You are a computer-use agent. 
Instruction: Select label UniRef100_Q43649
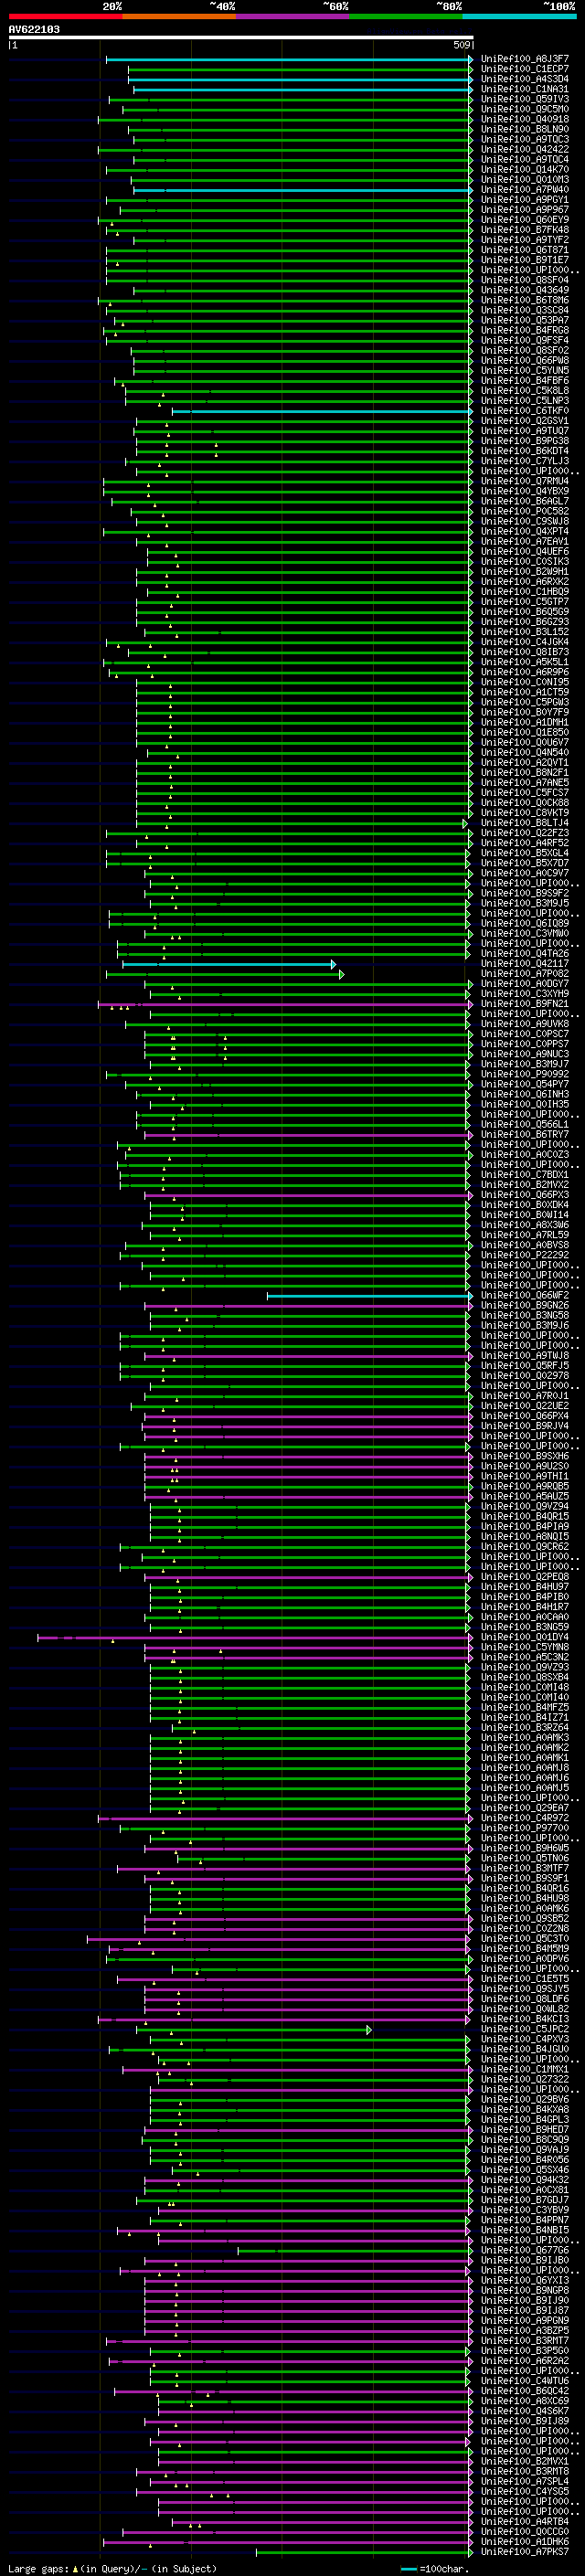tap(525, 290)
